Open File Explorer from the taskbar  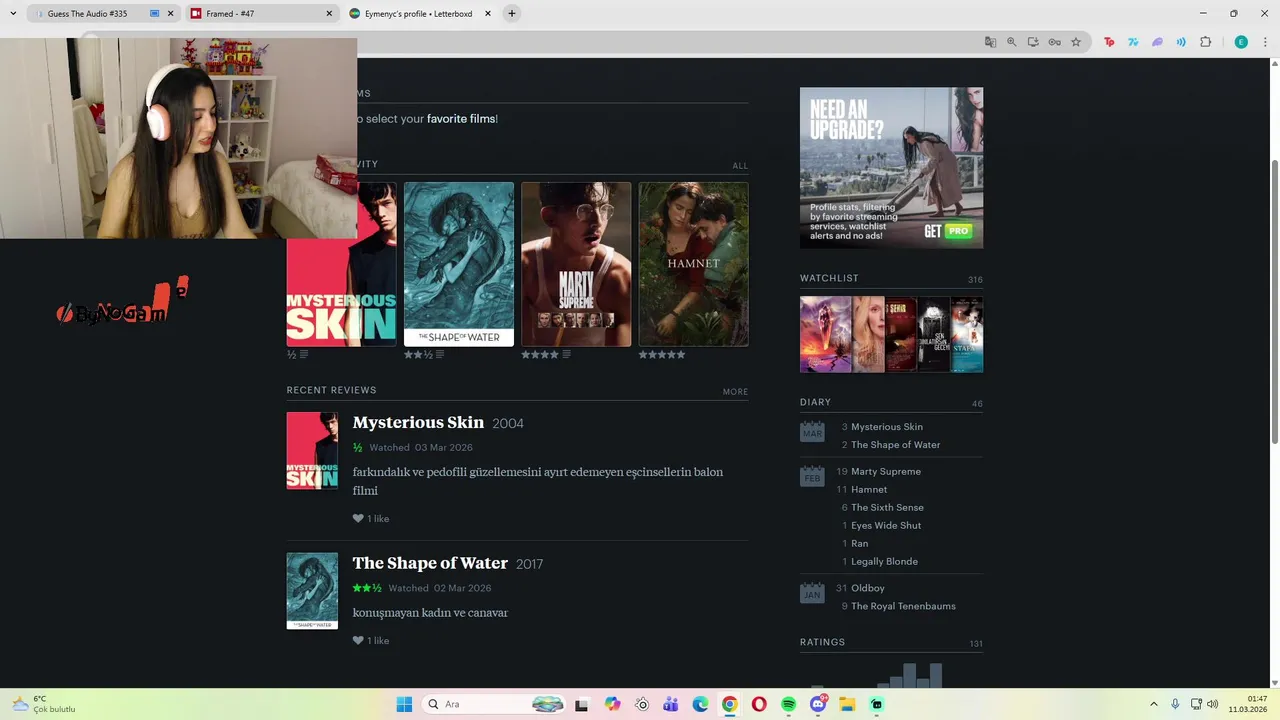847,704
